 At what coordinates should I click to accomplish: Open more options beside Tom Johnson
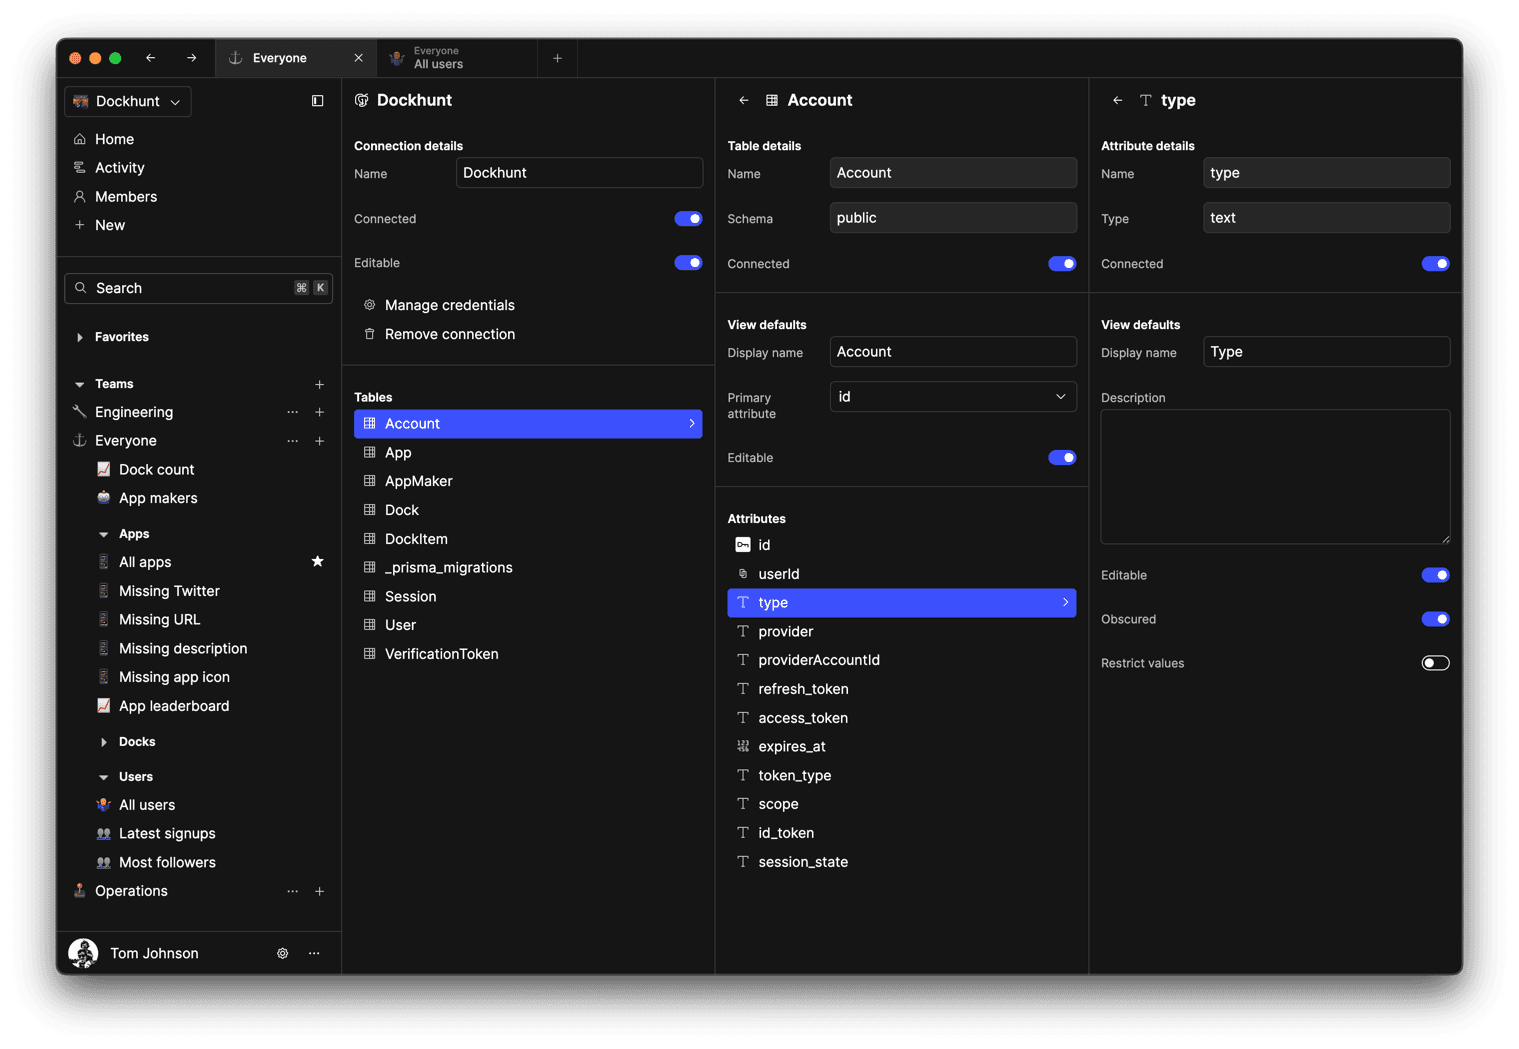(314, 954)
